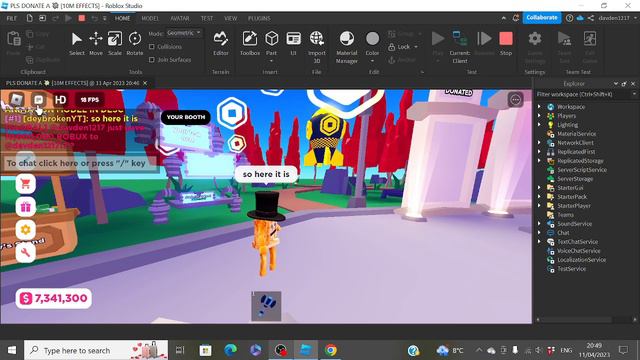The width and height of the screenshot is (640, 360).
Task: Select Teams in Explorer
Action: pos(565,215)
